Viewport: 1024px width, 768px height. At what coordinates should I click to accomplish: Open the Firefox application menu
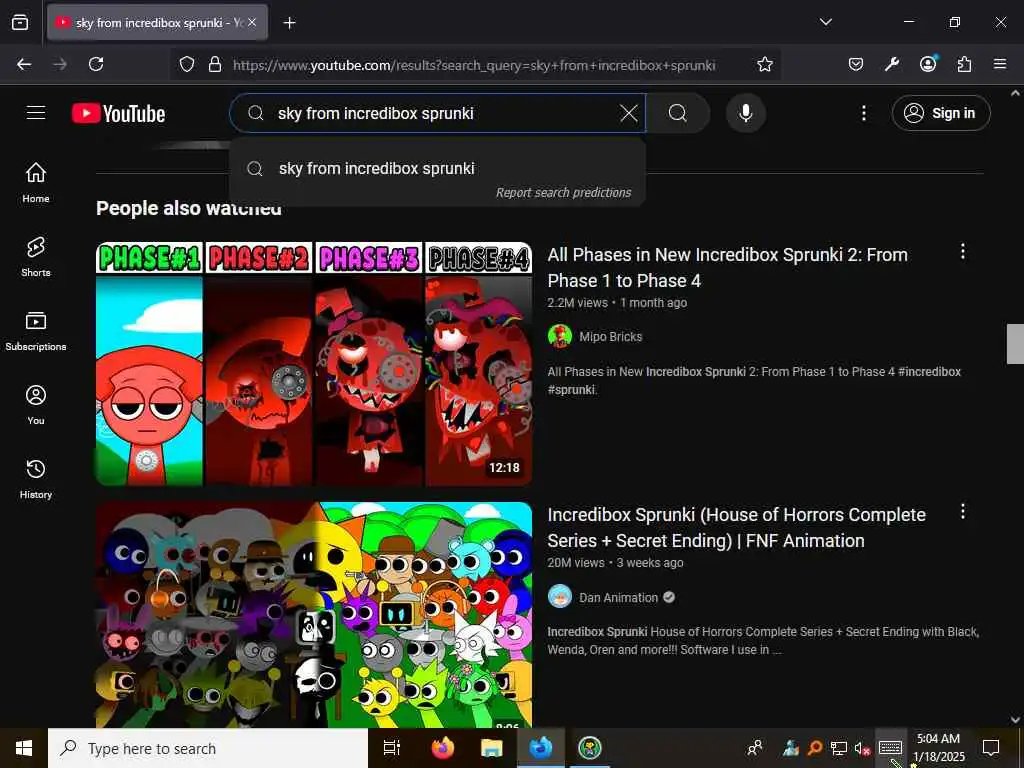pos(1000,64)
